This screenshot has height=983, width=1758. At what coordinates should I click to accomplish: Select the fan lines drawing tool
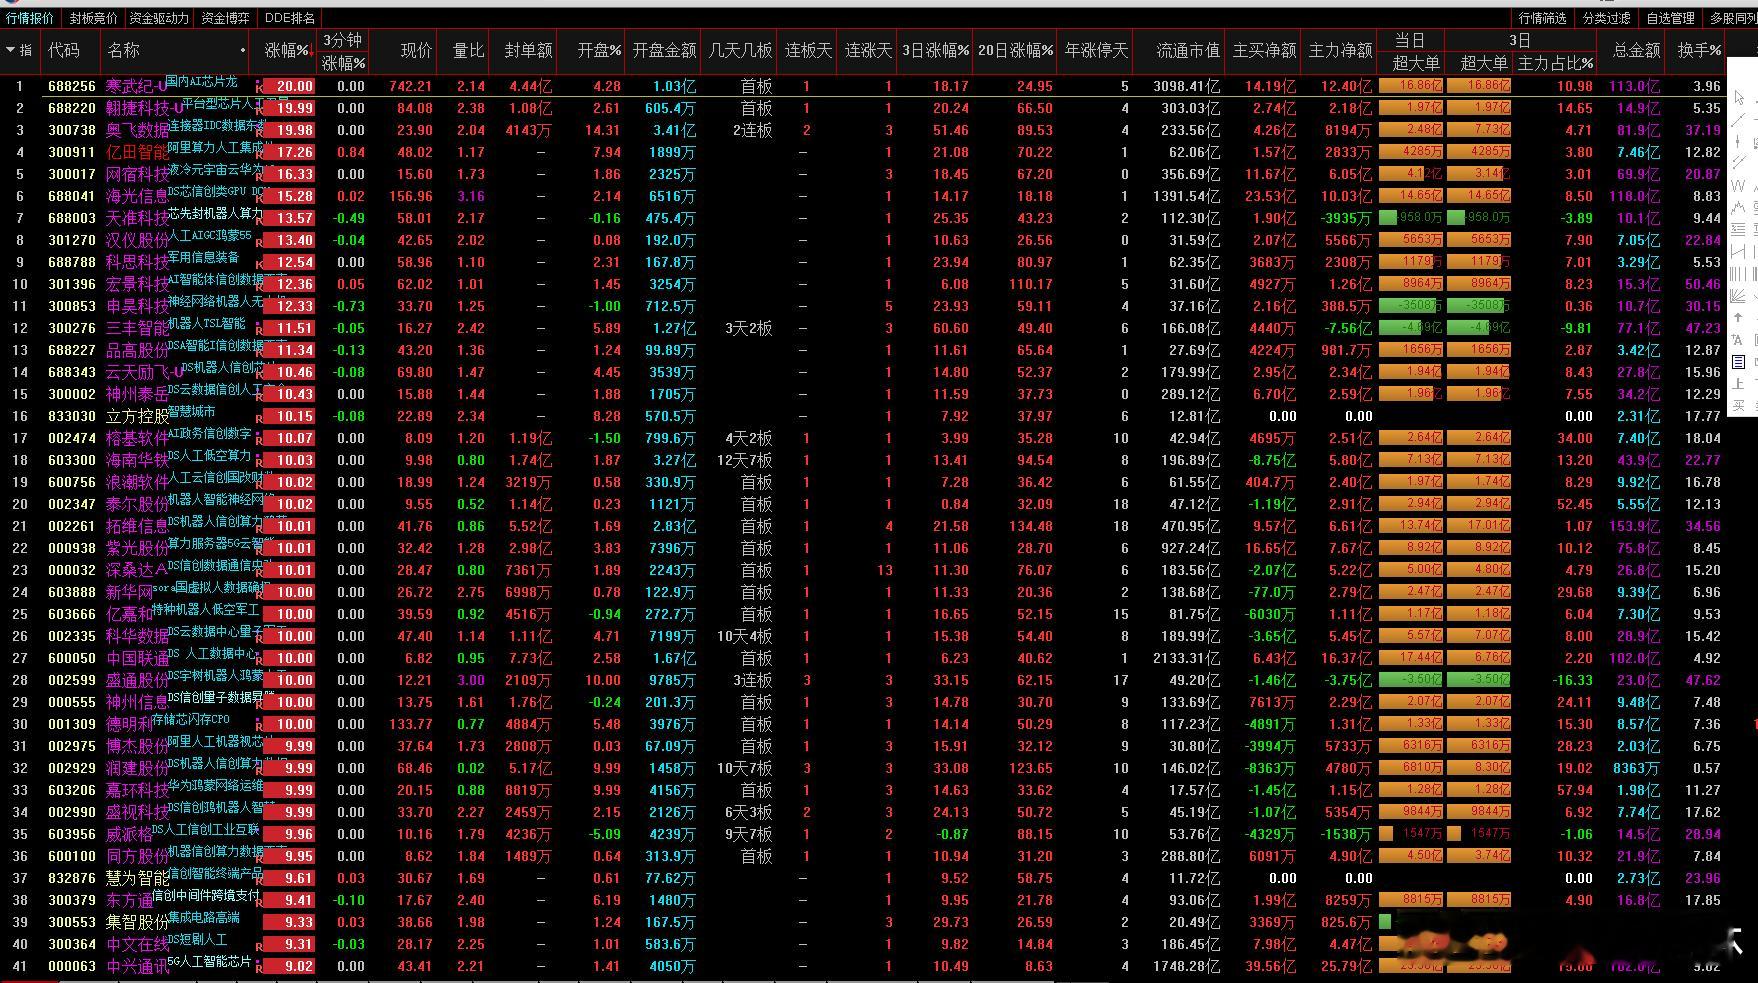pos(1740,296)
